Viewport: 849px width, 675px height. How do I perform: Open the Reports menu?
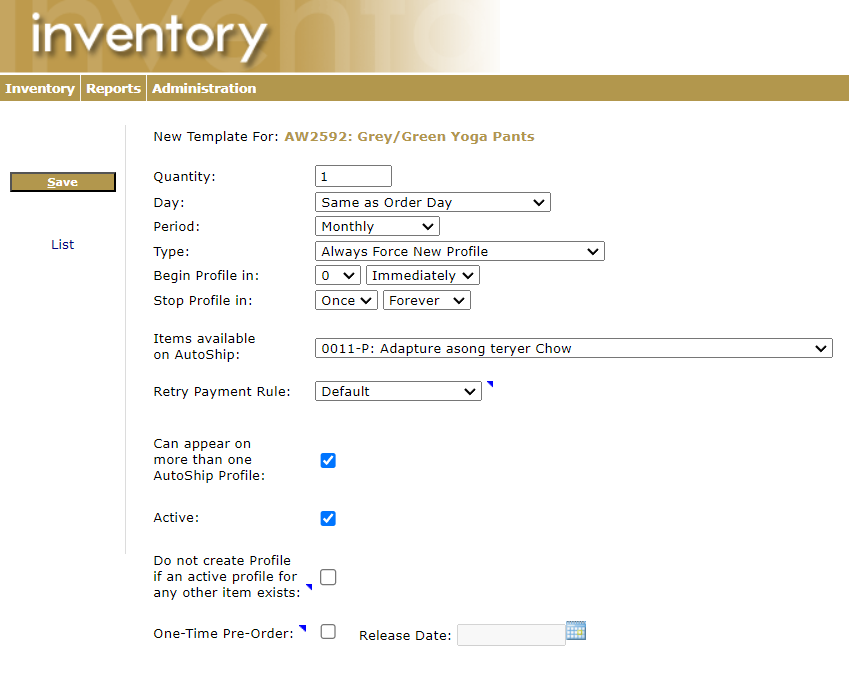113,89
